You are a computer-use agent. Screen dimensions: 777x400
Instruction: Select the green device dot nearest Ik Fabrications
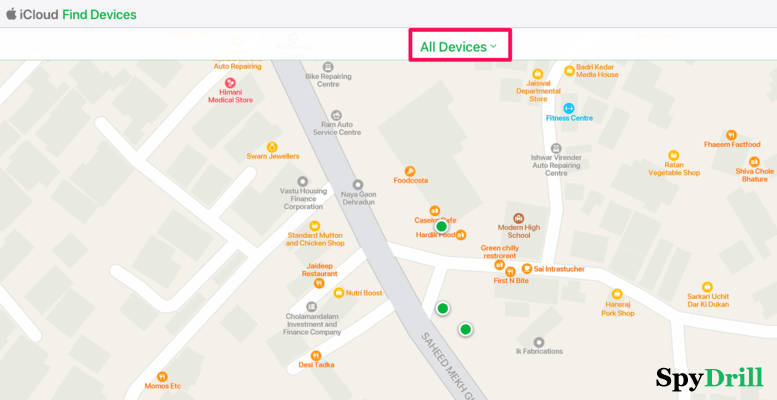[465, 329]
